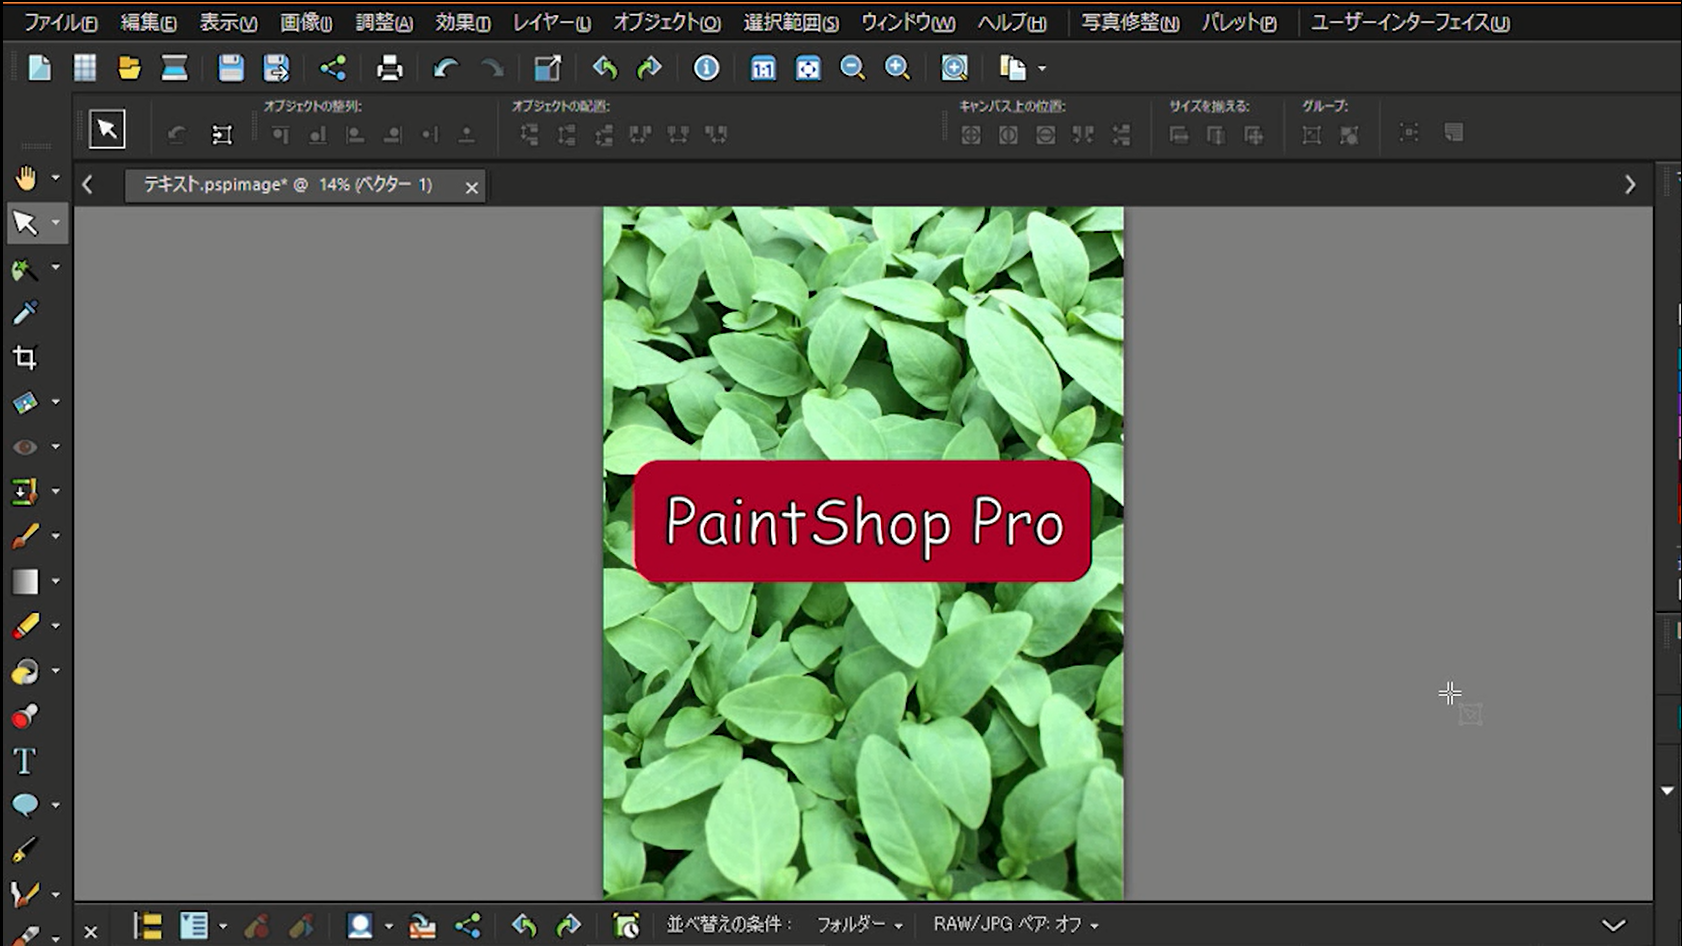Select the Paint Brush tool

coord(25,537)
